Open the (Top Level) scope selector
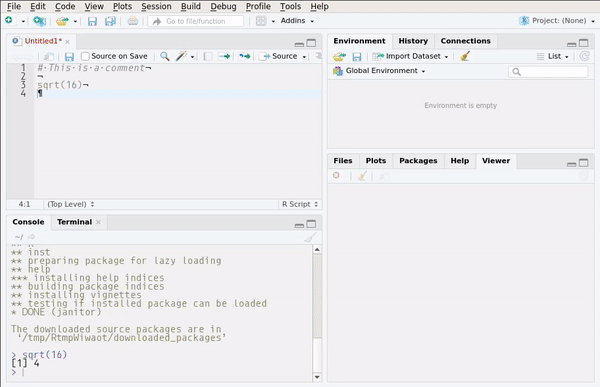 pyautogui.click(x=70, y=204)
